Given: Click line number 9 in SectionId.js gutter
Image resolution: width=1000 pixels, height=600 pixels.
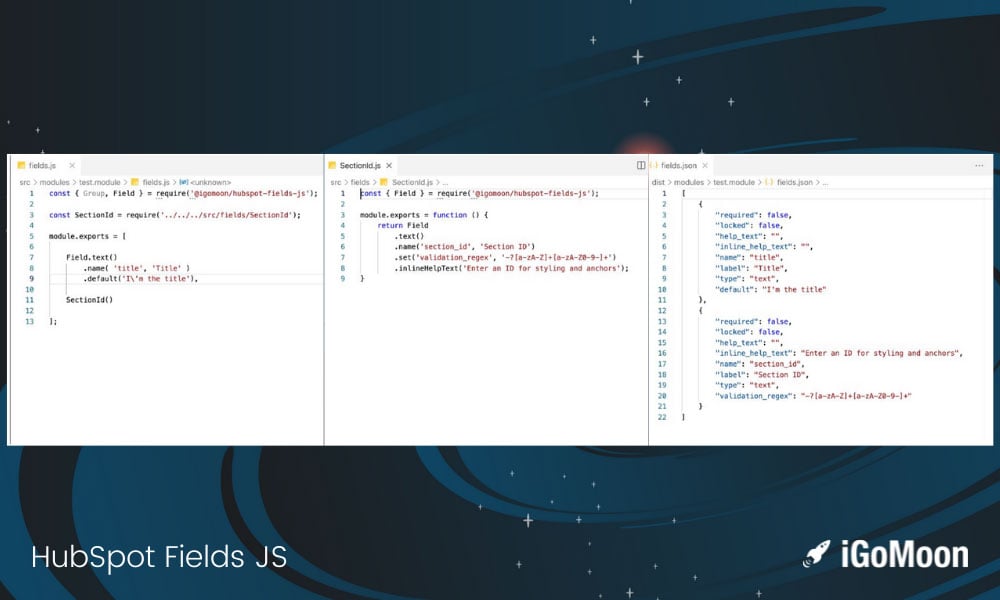Looking at the screenshot, I should [342, 279].
